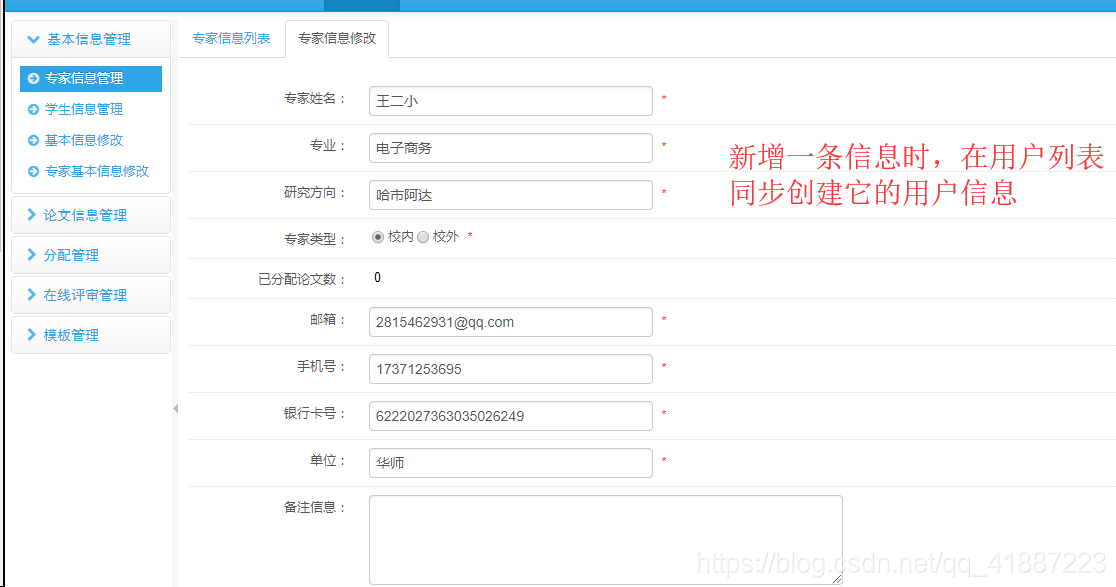This screenshot has height=587, width=1116.
Task: Open 专家信息管理 menu item
Action: click(x=91, y=78)
